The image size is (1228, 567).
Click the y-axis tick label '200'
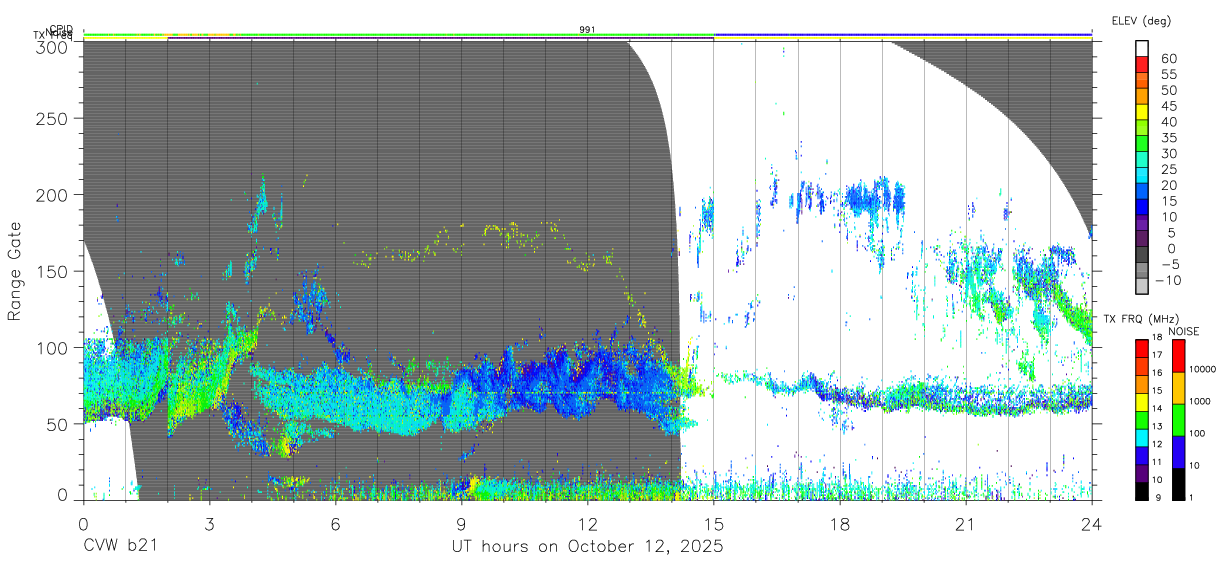(52, 194)
